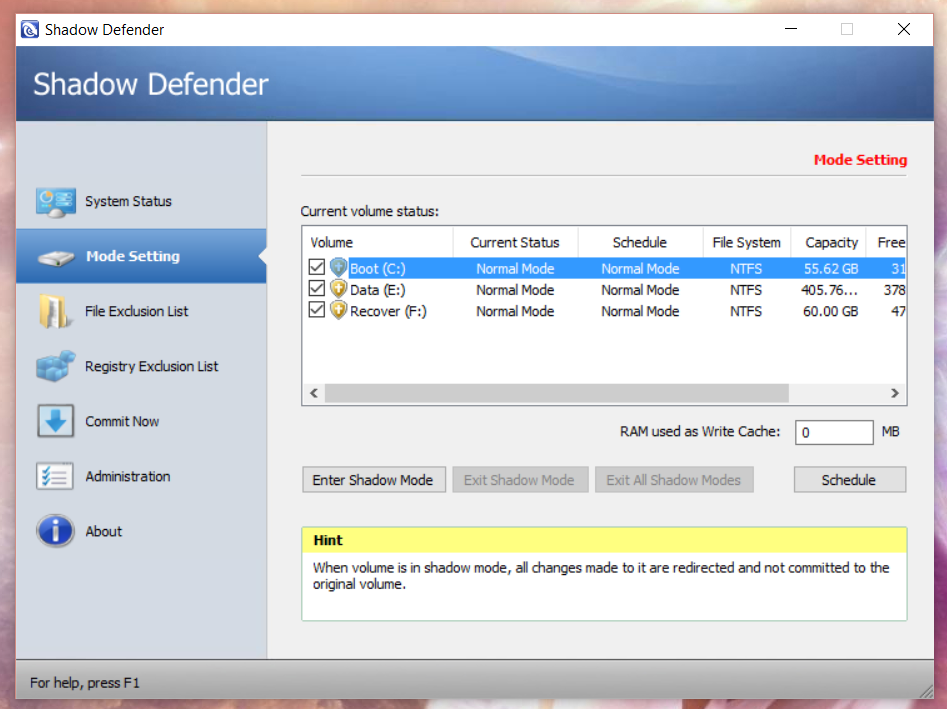This screenshot has height=709, width=947.
Task: Click the shield icon next to Recover (F:)
Action: tap(338, 310)
